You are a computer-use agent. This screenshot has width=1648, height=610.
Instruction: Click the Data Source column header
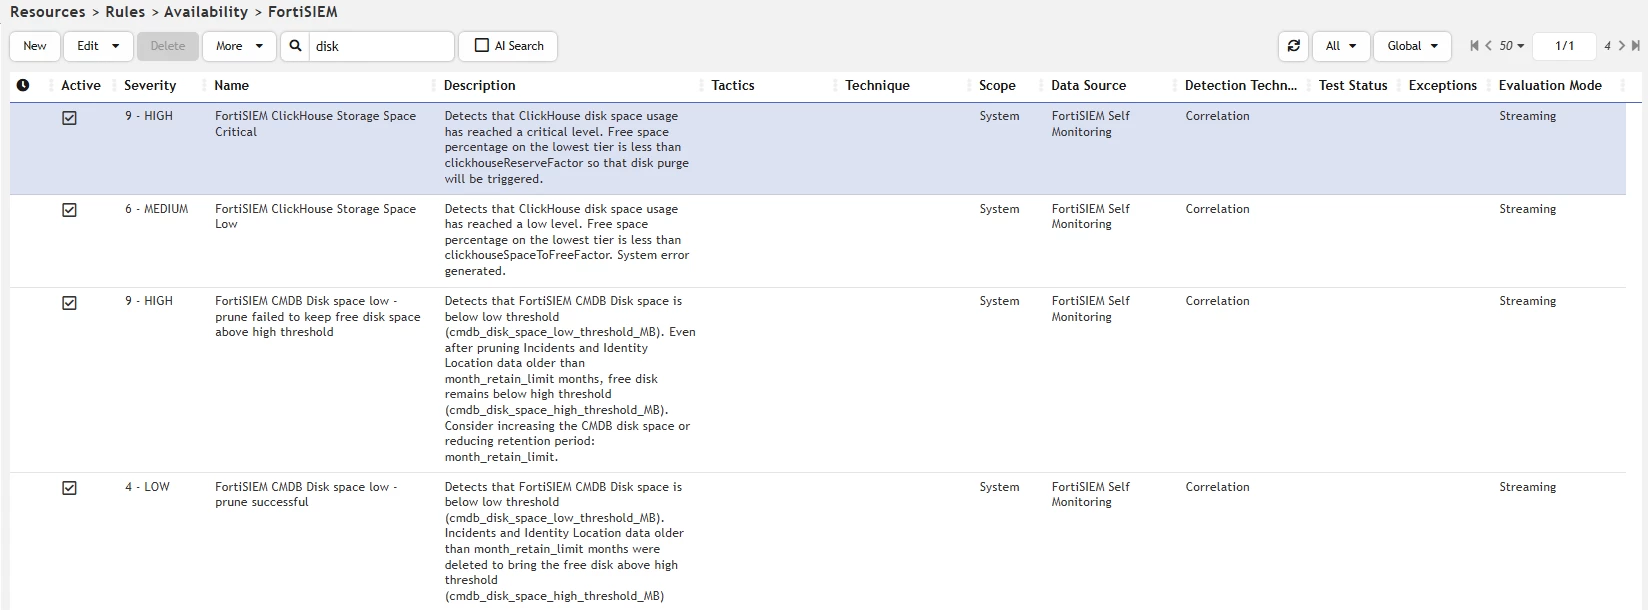tap(1088, 86)
